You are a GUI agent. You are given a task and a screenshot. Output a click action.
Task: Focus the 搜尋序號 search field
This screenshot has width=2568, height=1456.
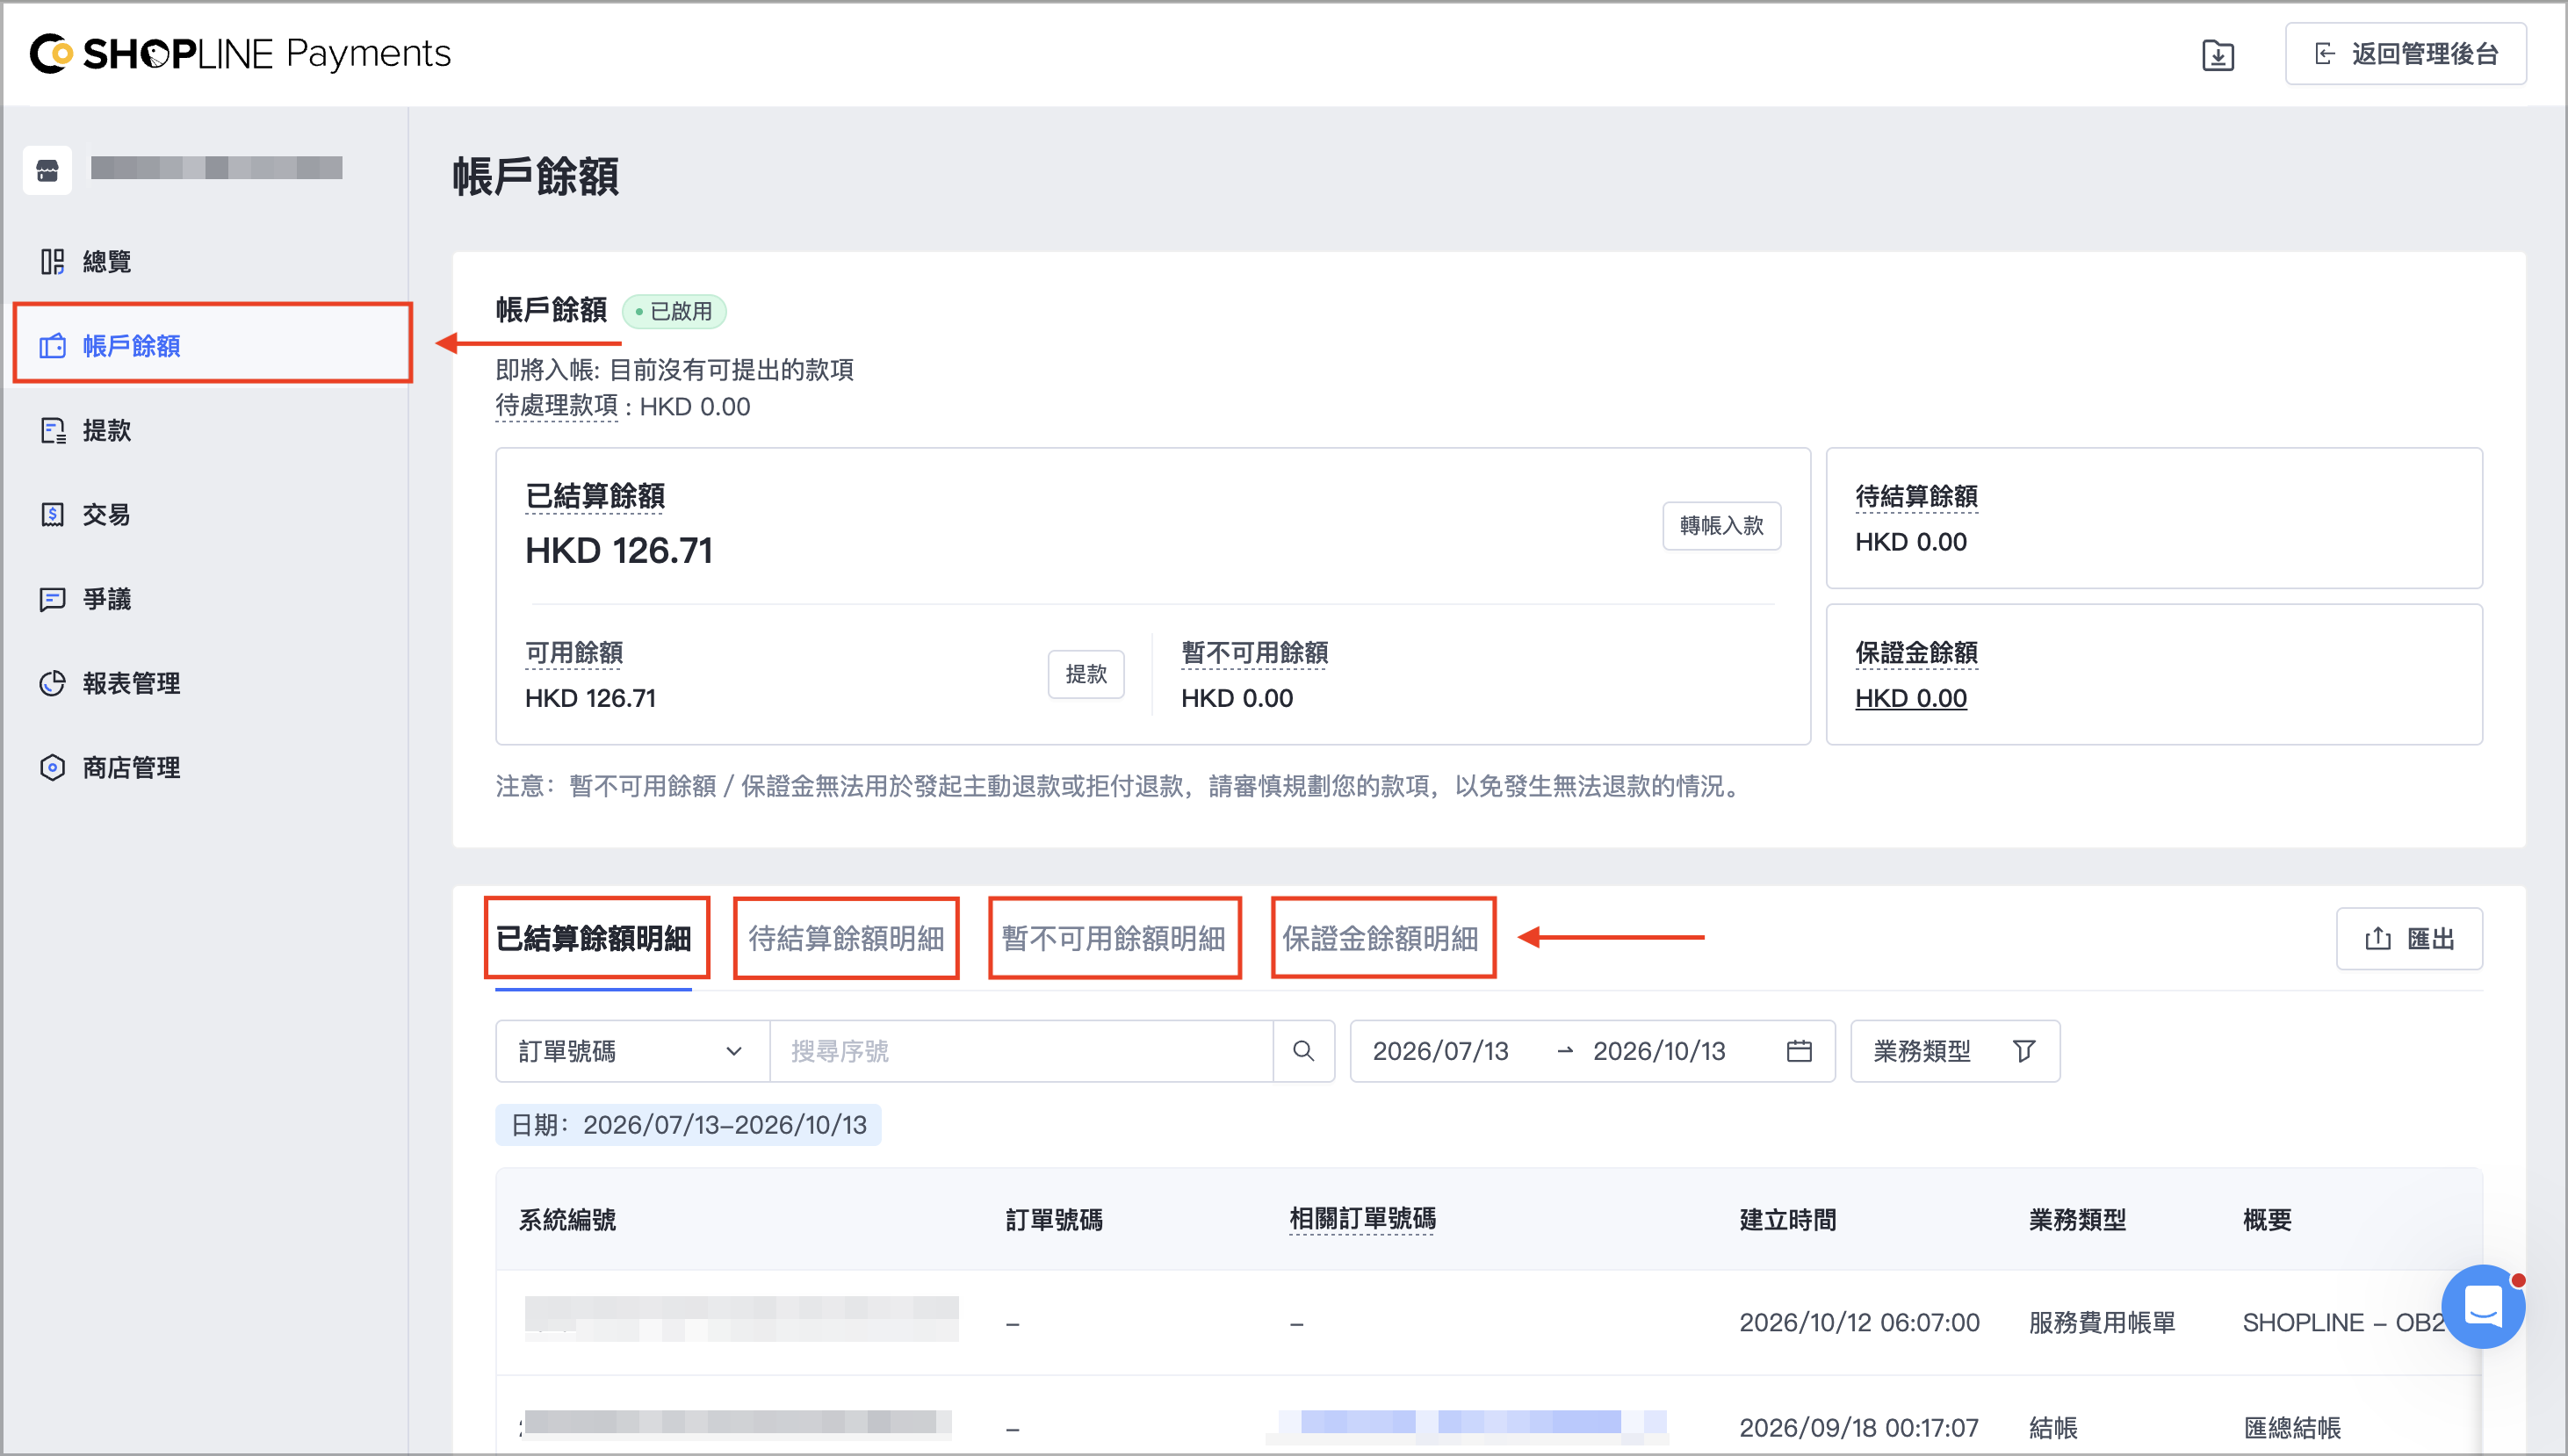(x=1021, y=1051)
